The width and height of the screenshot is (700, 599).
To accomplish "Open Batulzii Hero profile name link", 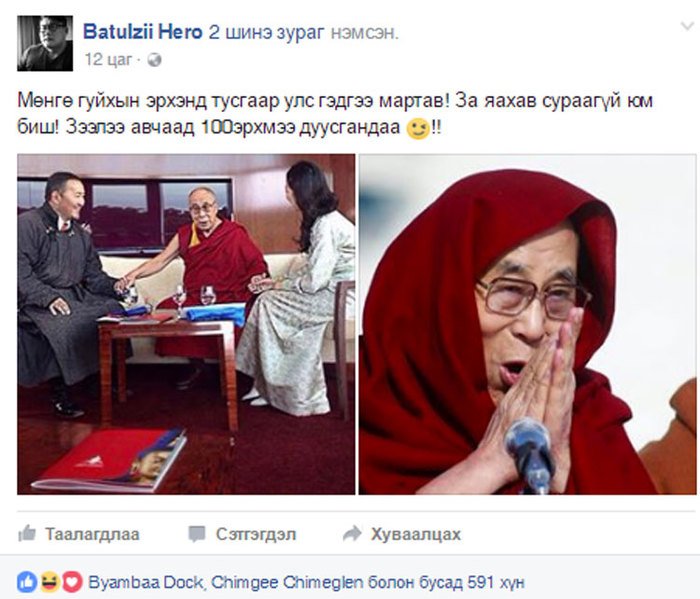I will point(142,32).
